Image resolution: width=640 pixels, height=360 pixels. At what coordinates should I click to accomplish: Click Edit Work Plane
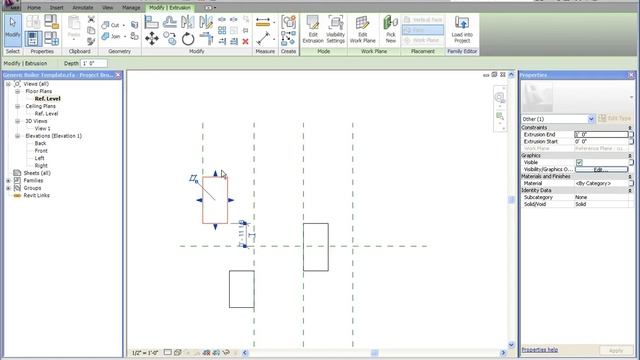pos(362,29)
